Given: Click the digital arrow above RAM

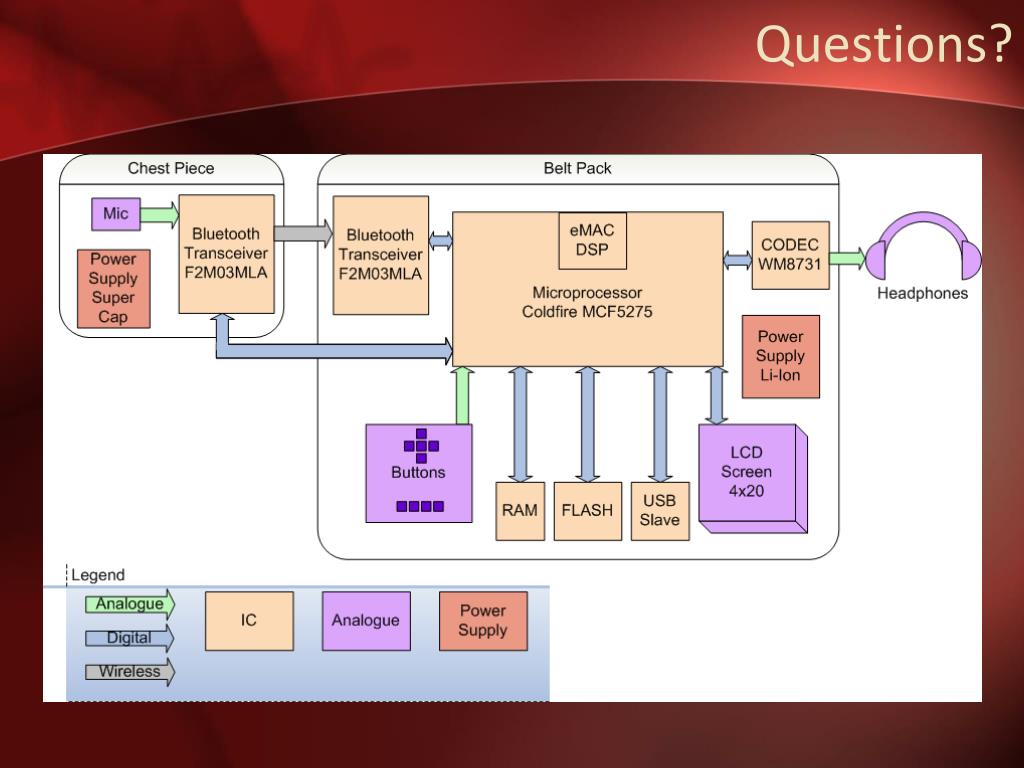Looking at the screenshot, I should pyautogui.click(x=520, y=424).
